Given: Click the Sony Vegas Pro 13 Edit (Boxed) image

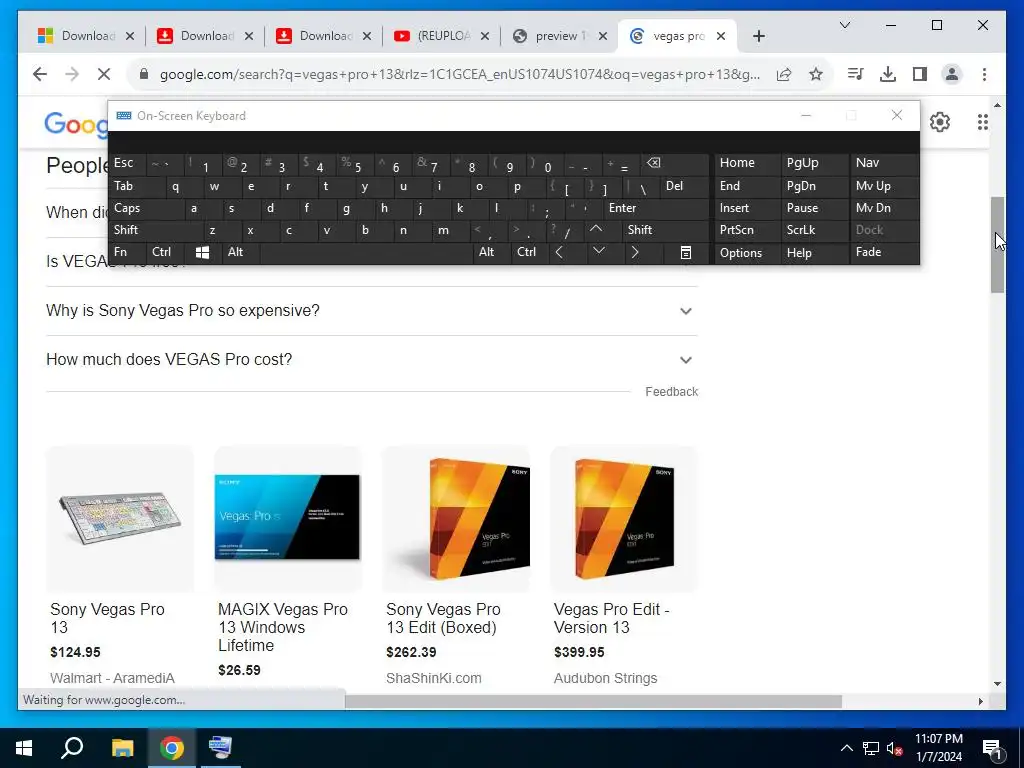Looking at the screenshot, I should [456, 519].
